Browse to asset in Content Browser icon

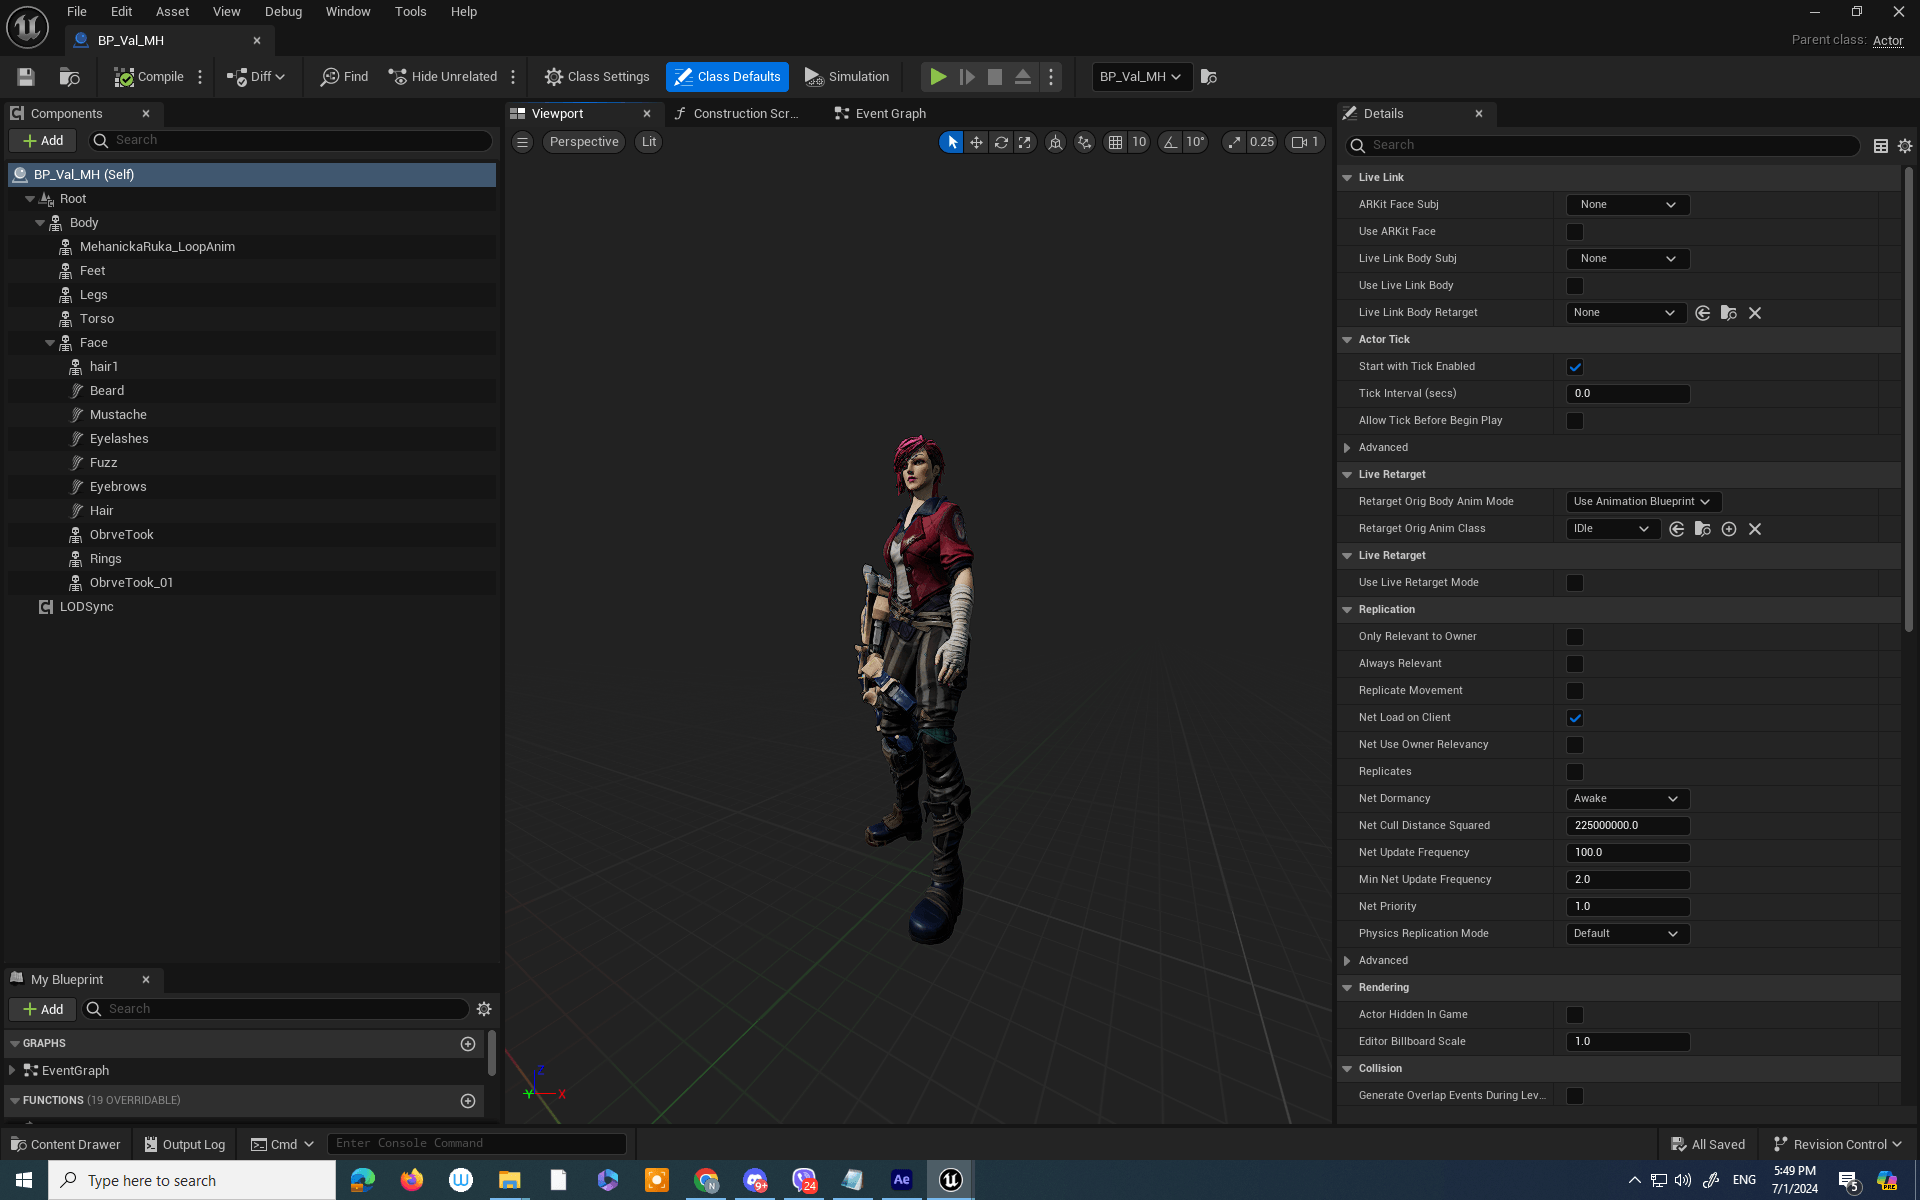point(69,77)
